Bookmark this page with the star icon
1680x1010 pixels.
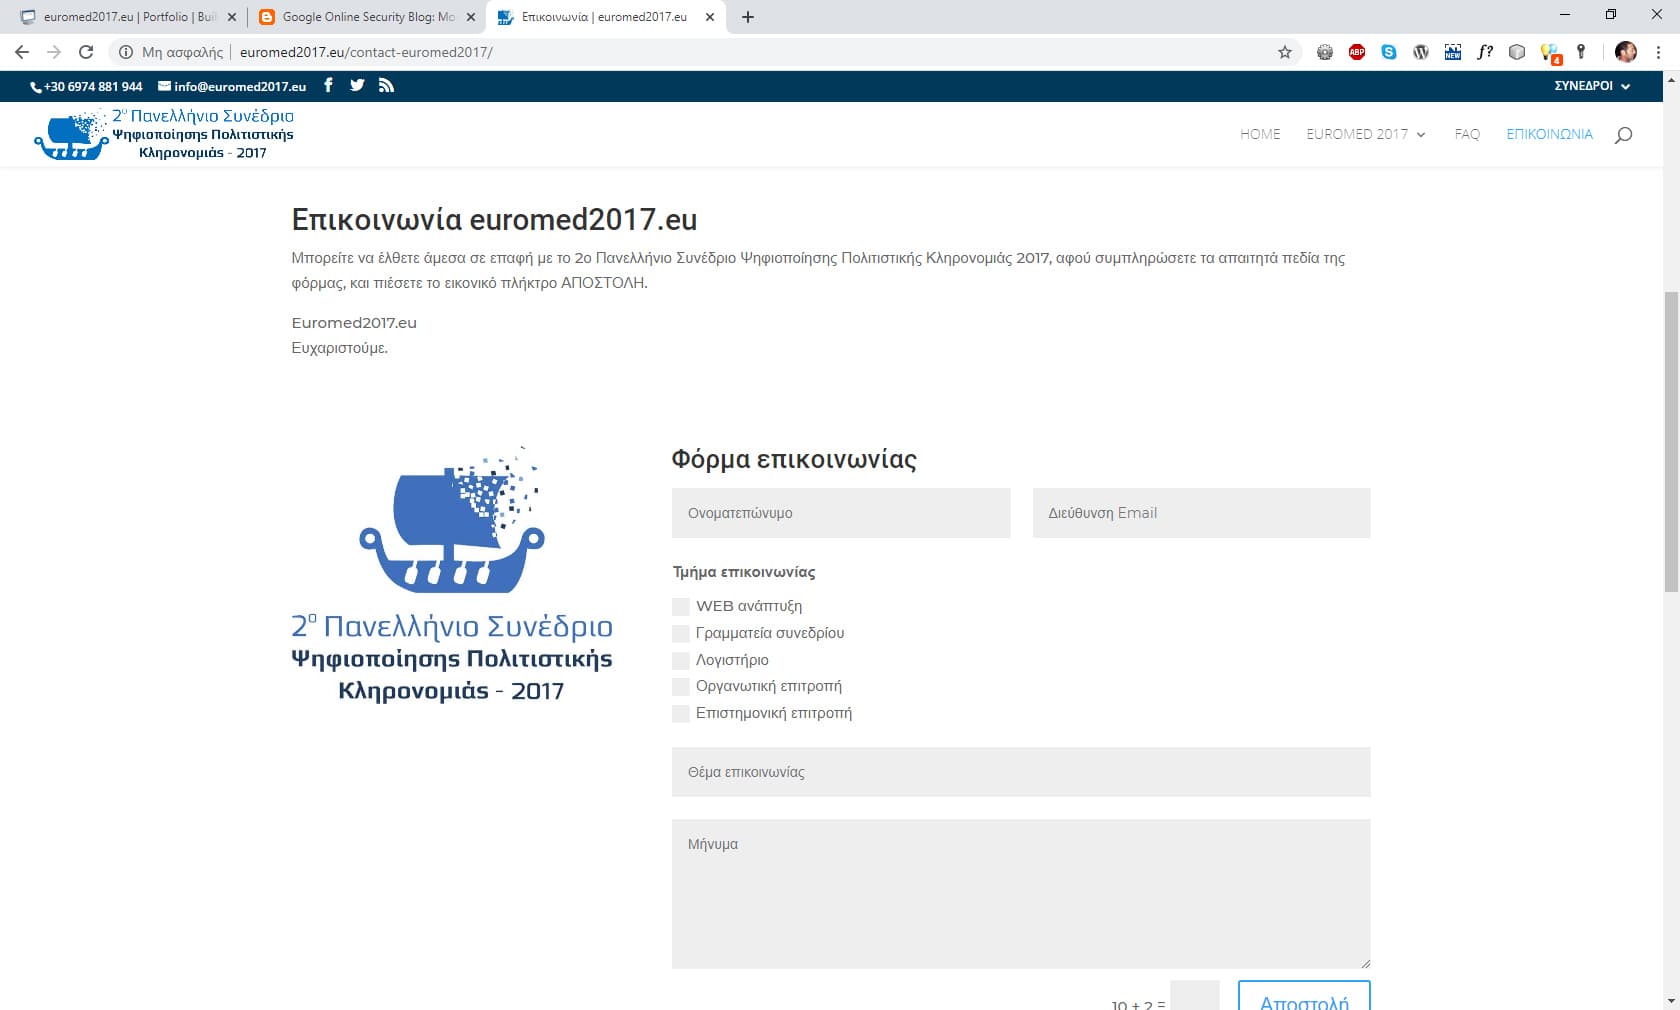(x=1285, y=52)
